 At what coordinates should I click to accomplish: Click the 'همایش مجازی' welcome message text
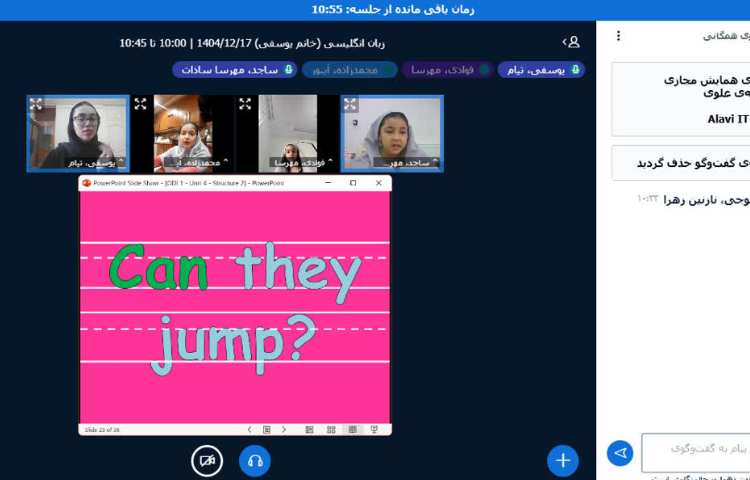click(702, 80)
